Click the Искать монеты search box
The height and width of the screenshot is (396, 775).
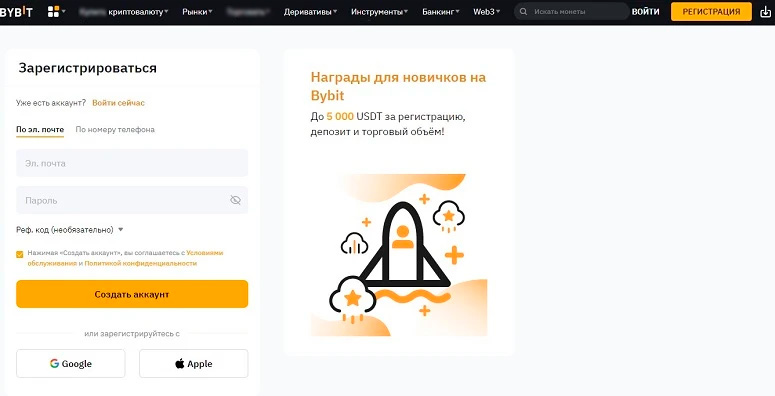tap(572, 11)
